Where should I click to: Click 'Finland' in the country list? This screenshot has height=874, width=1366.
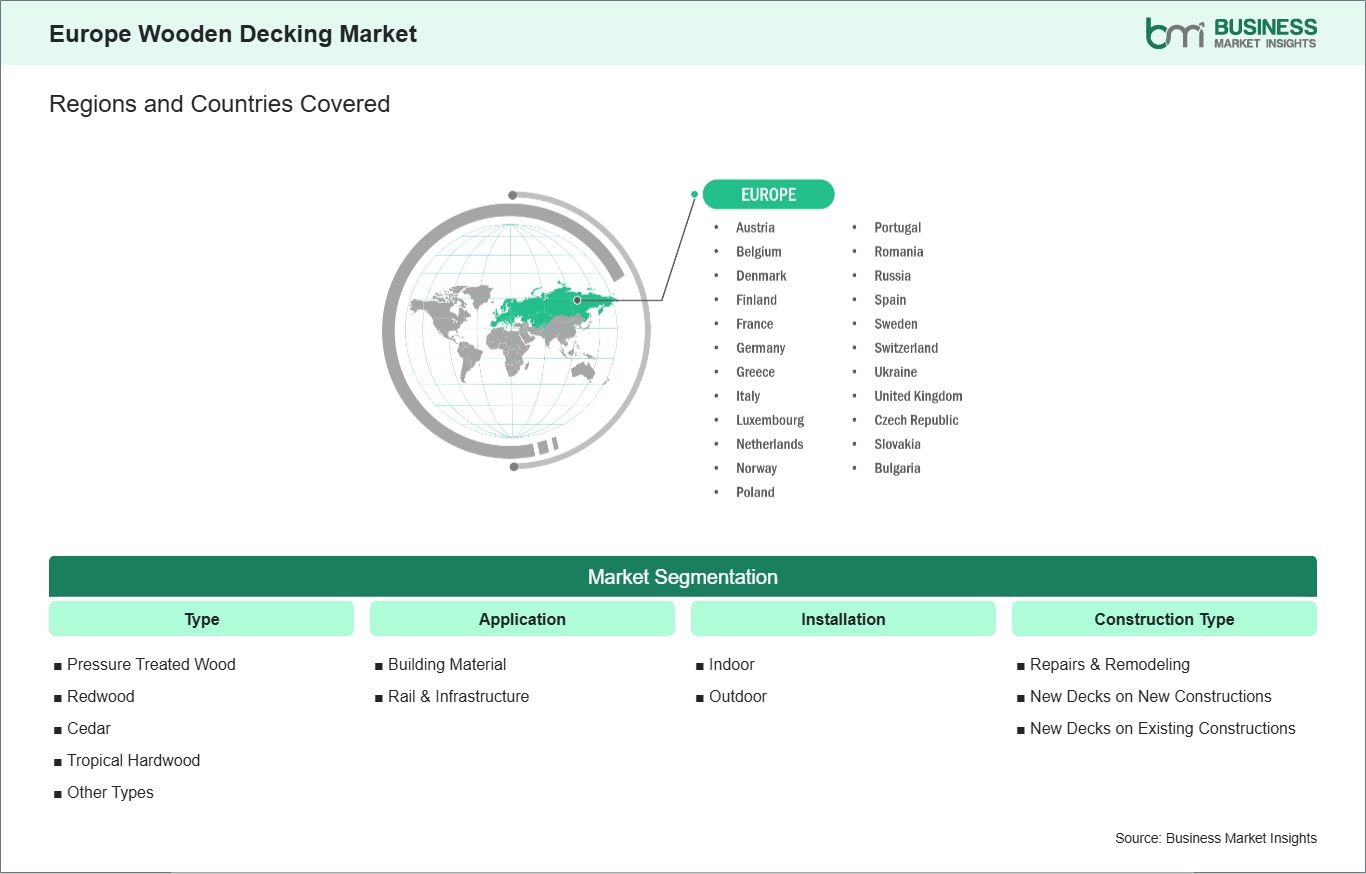pyautogui.click(x=756, y=300)
